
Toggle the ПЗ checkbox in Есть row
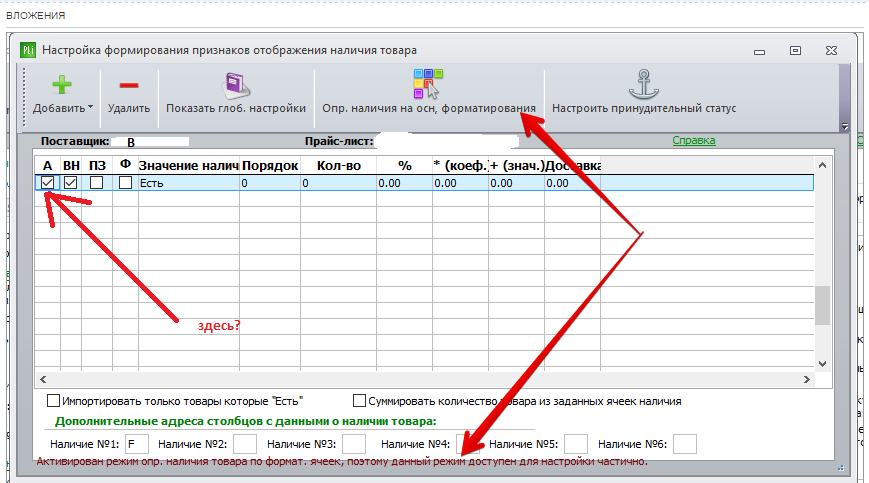click(96, 182)
